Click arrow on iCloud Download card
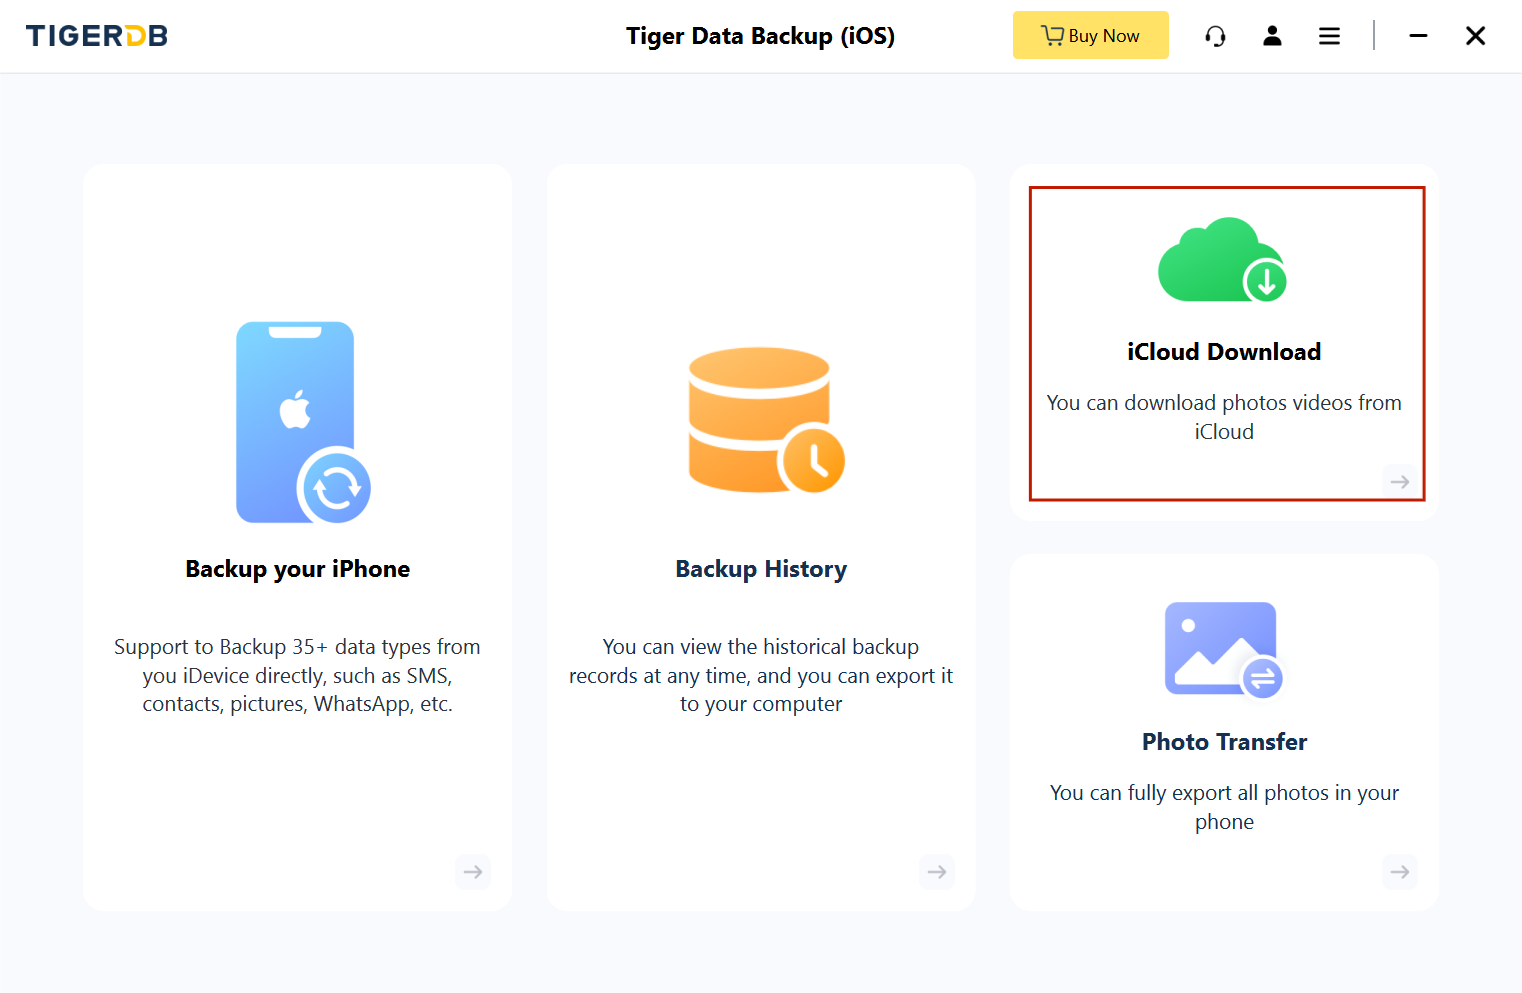This screenshot has width=1522, height=993. coord(1400,482)
